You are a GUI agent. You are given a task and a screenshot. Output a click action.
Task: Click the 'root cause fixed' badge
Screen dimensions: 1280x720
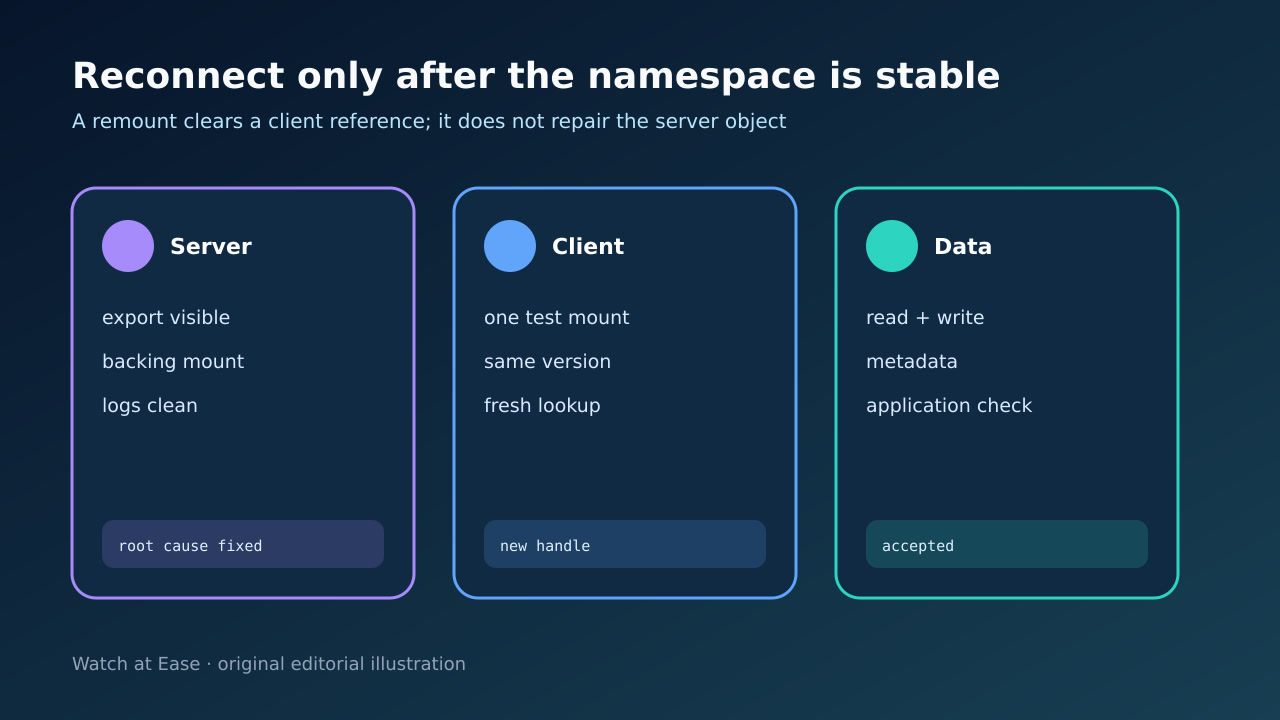coord(243,544)
